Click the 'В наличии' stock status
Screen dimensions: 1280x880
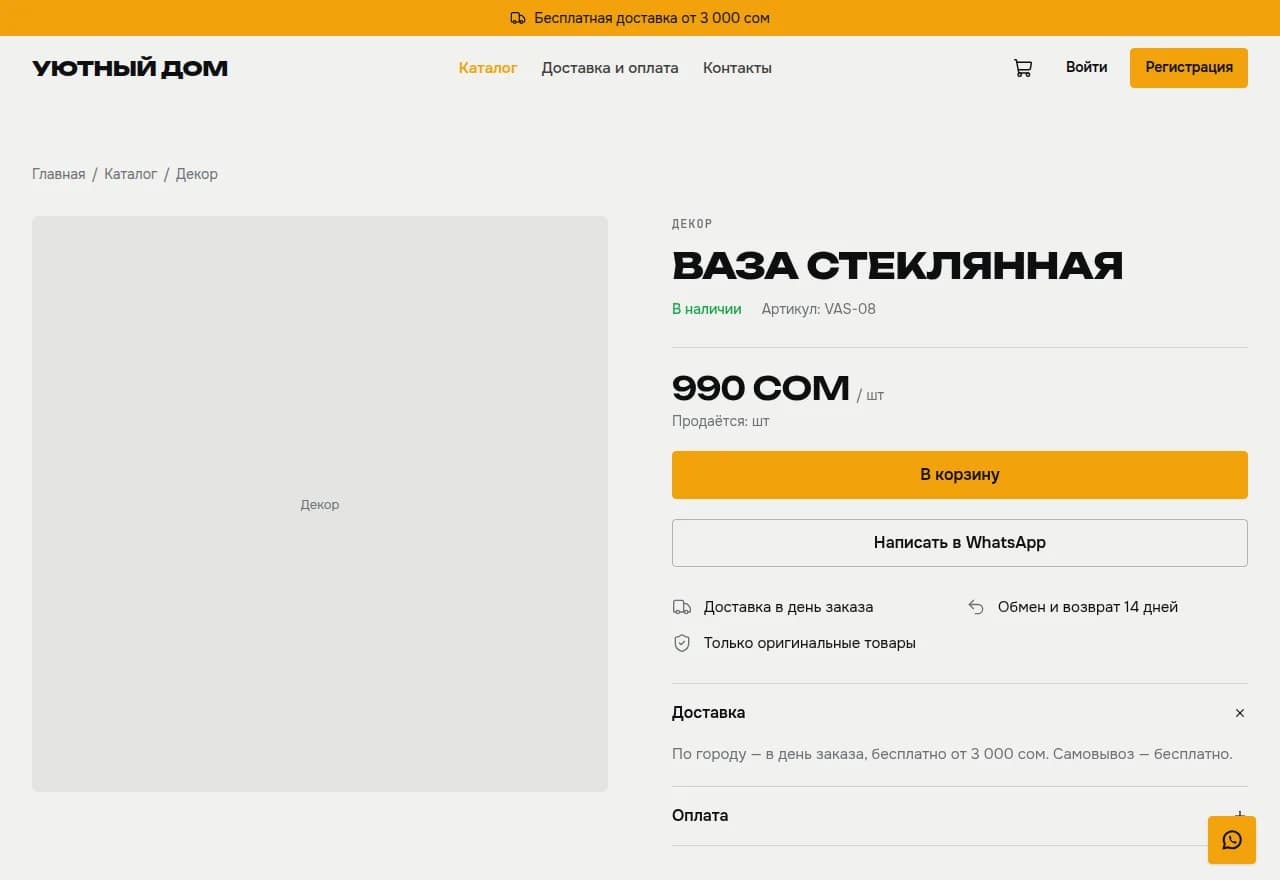click(x=707, y=309)
